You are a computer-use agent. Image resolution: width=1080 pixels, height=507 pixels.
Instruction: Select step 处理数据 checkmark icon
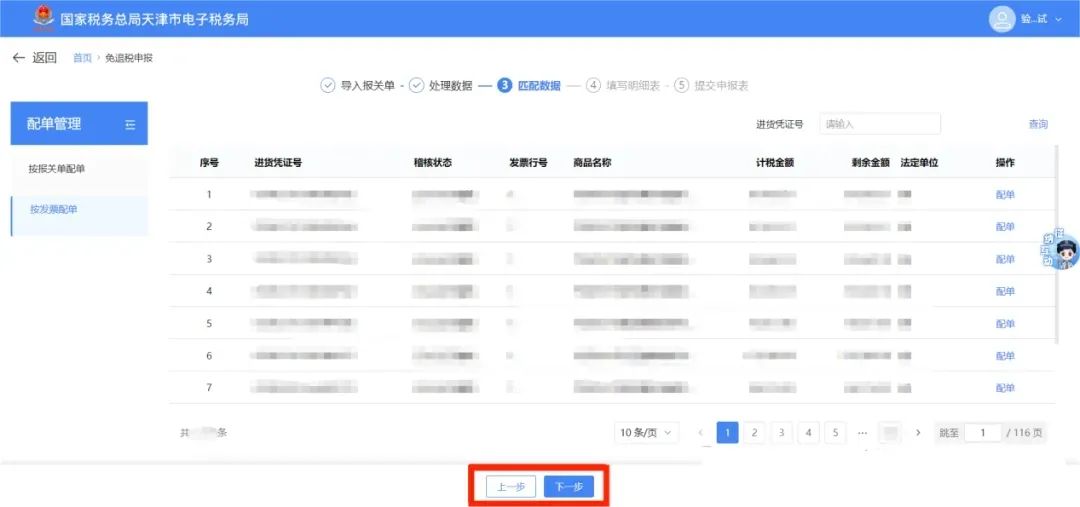416,85
